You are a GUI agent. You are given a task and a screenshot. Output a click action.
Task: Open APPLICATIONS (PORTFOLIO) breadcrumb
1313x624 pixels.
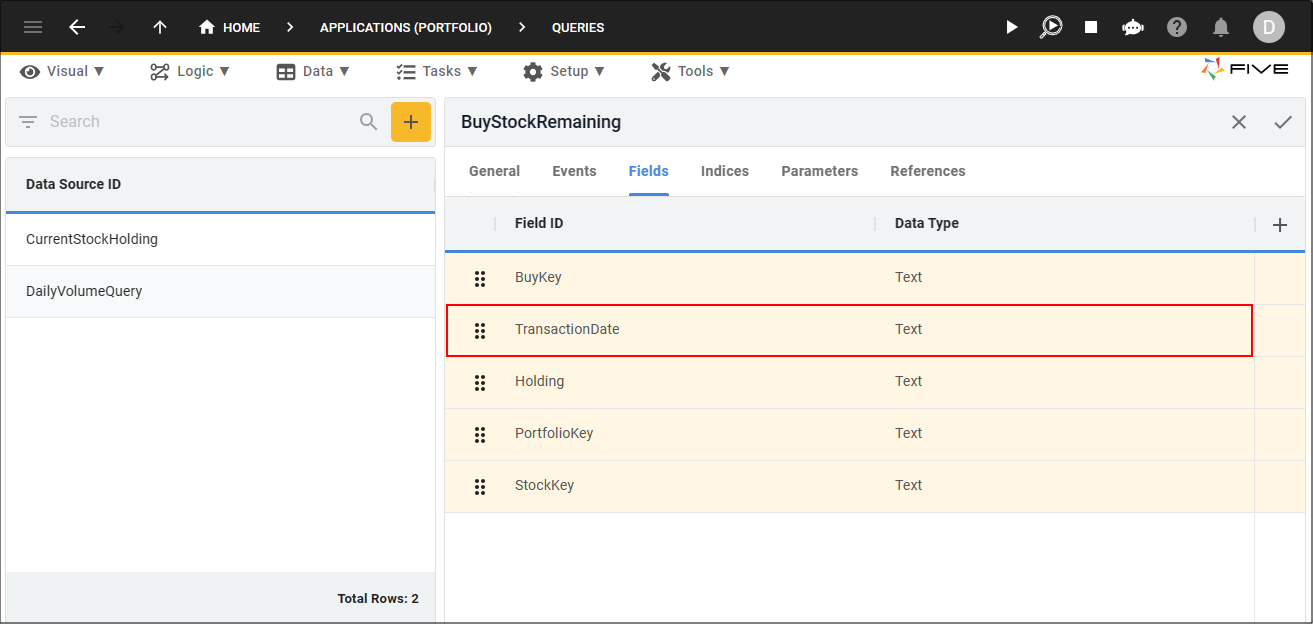click(406, 27)
